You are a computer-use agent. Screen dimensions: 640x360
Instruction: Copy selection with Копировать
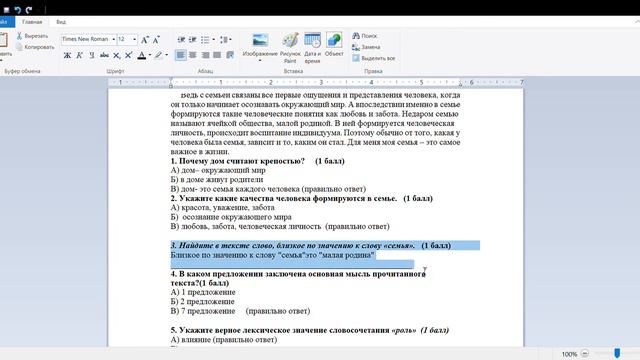point(35,47)
